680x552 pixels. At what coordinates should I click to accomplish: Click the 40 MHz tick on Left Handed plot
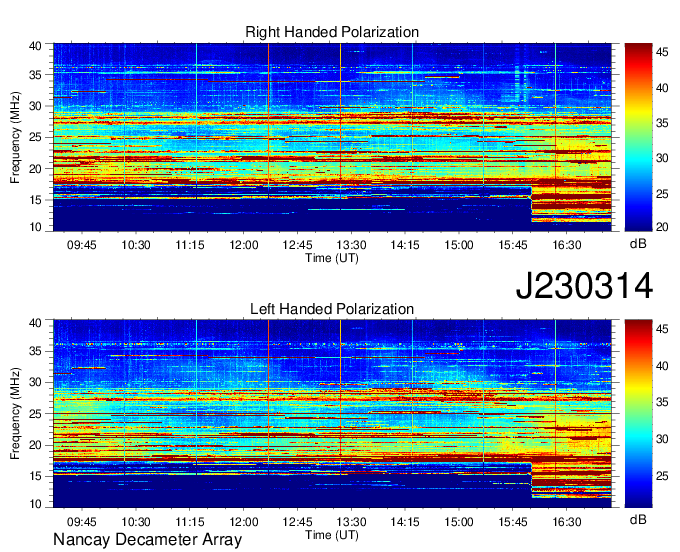click(x=35, y=323)
